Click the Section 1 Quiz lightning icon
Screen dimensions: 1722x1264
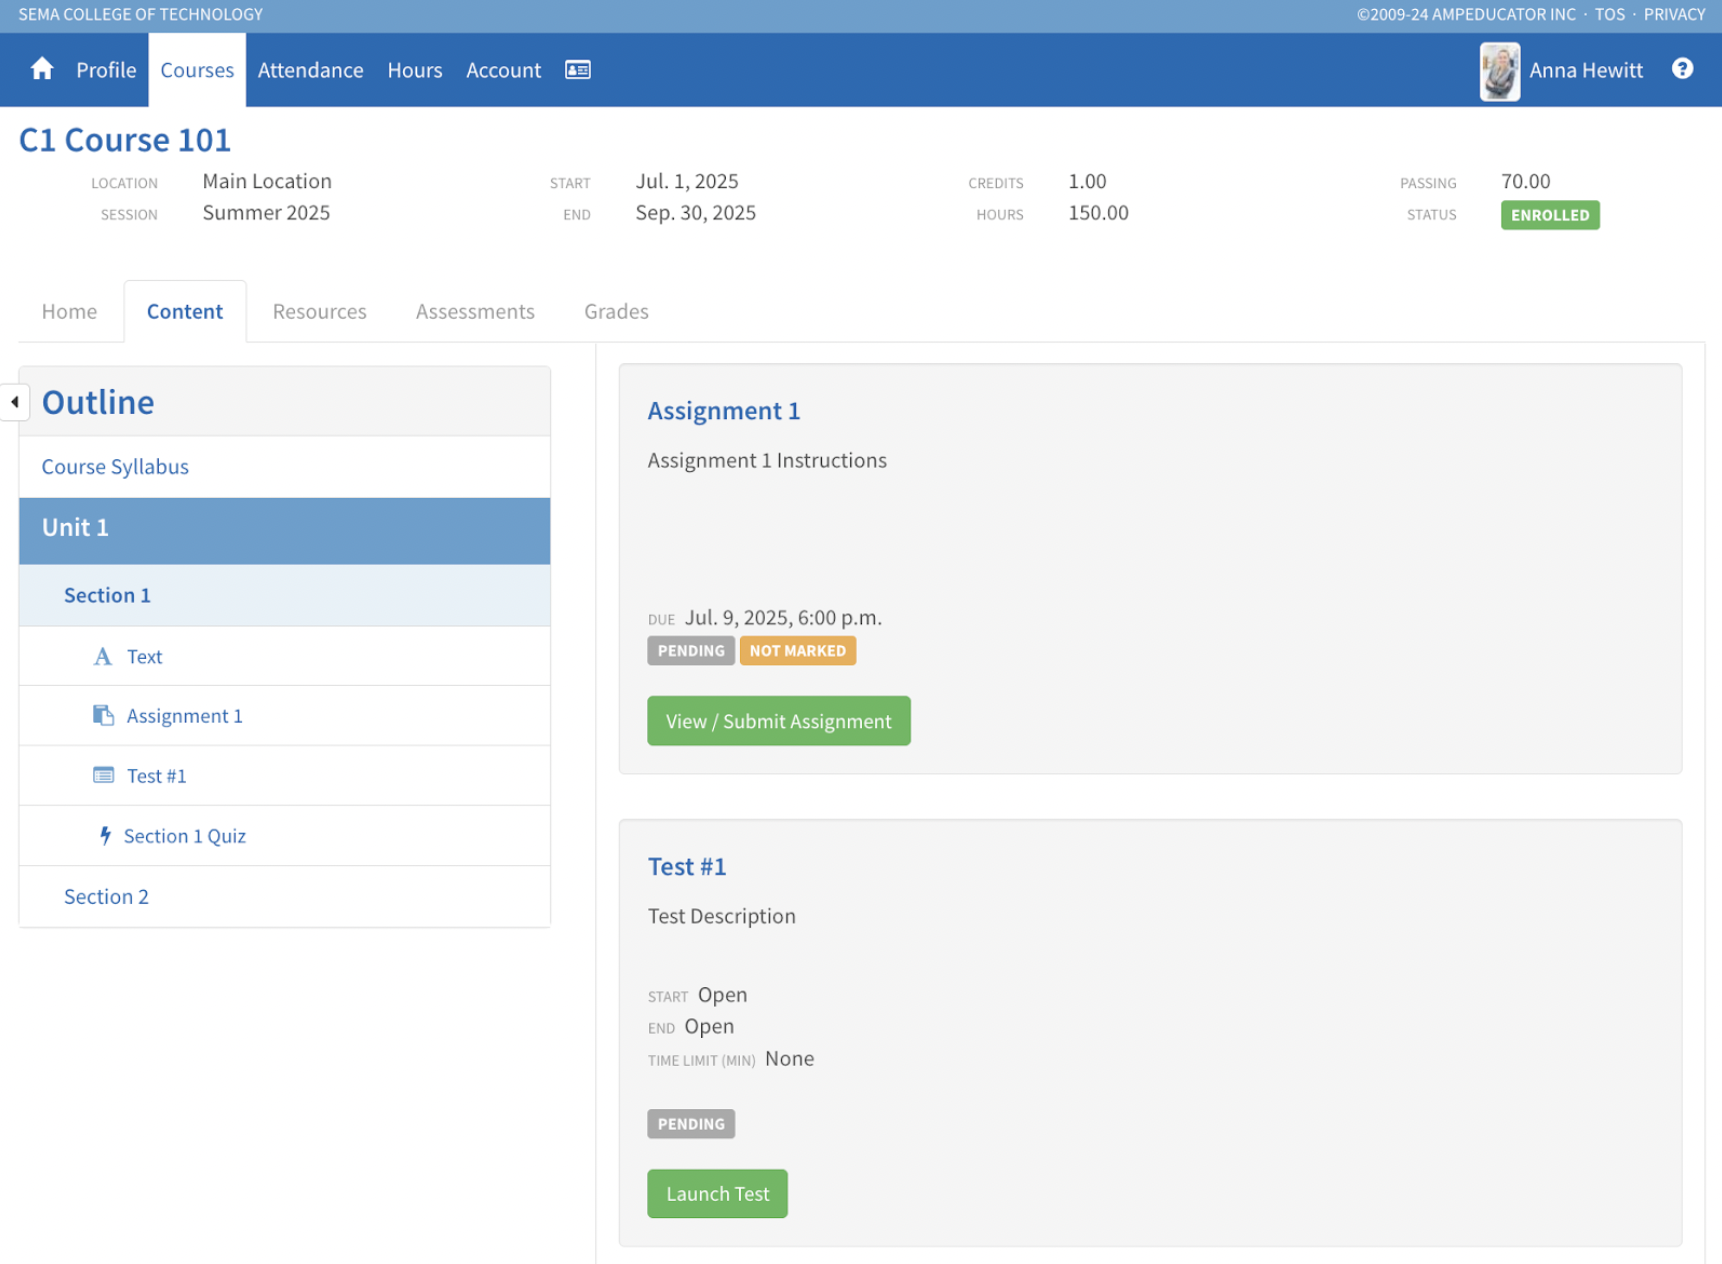pyautogui.click(x=105, y=836)
